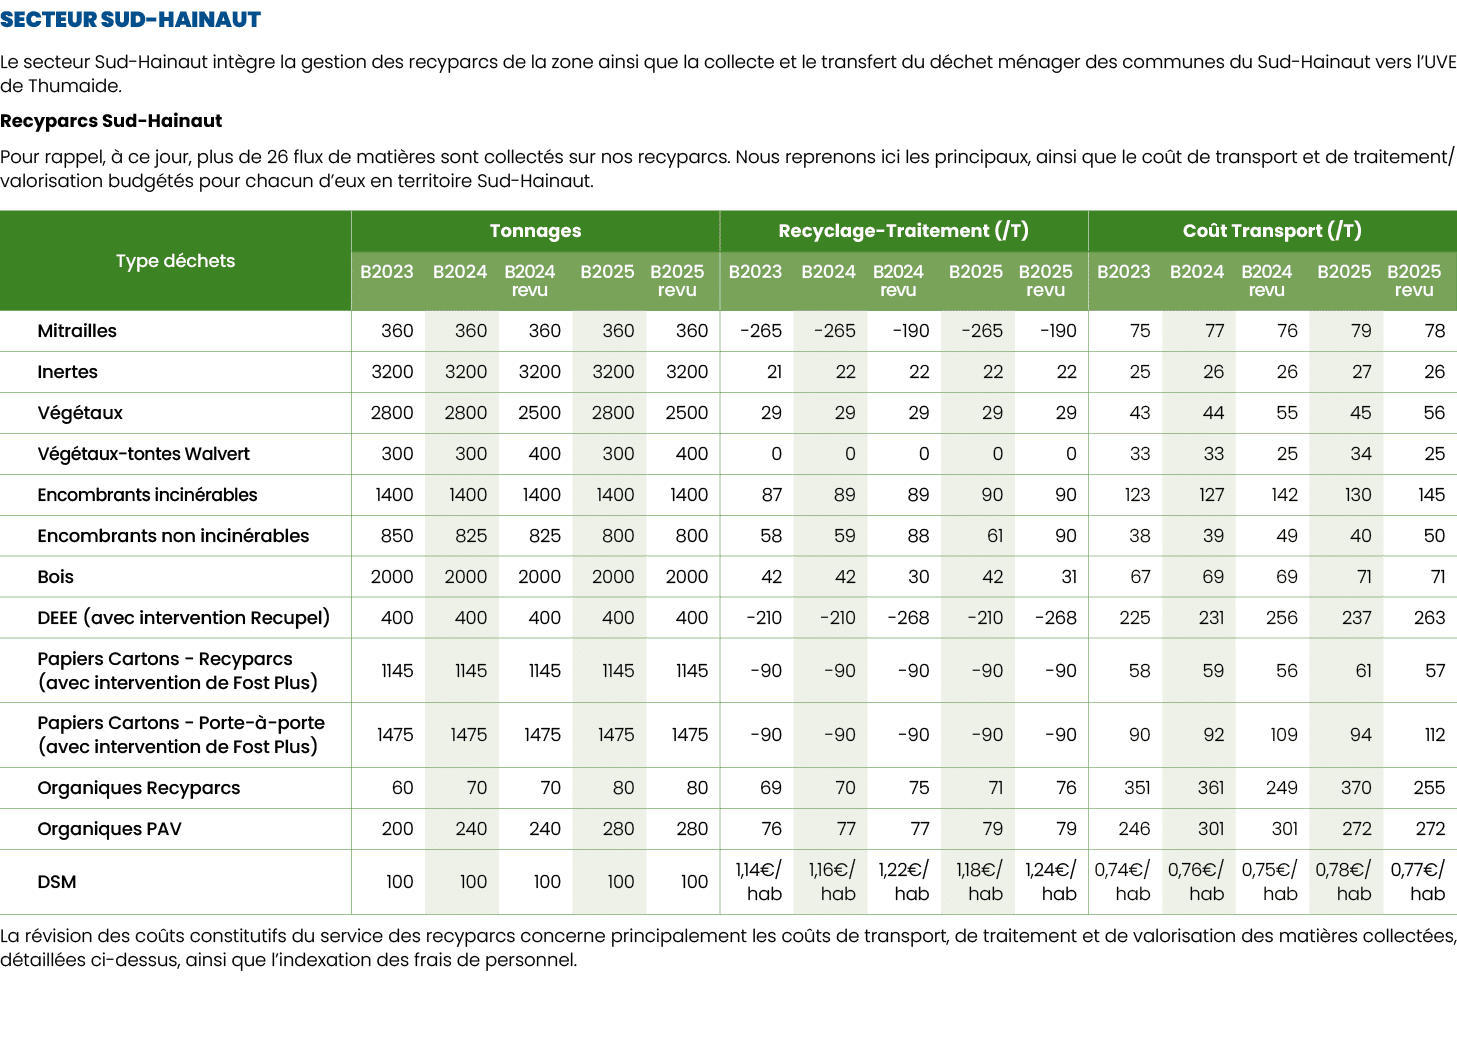Click the Organiques Recyparcs row label

click(138, 788)
